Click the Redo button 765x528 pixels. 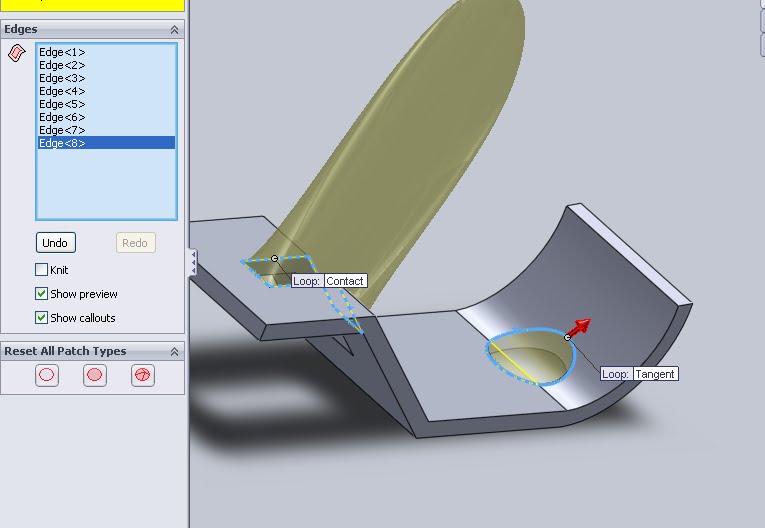pos(136,243)
